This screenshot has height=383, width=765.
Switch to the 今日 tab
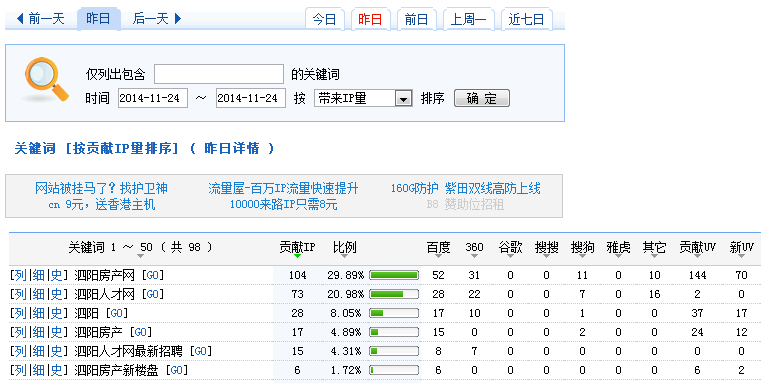[x=324, y=20]
